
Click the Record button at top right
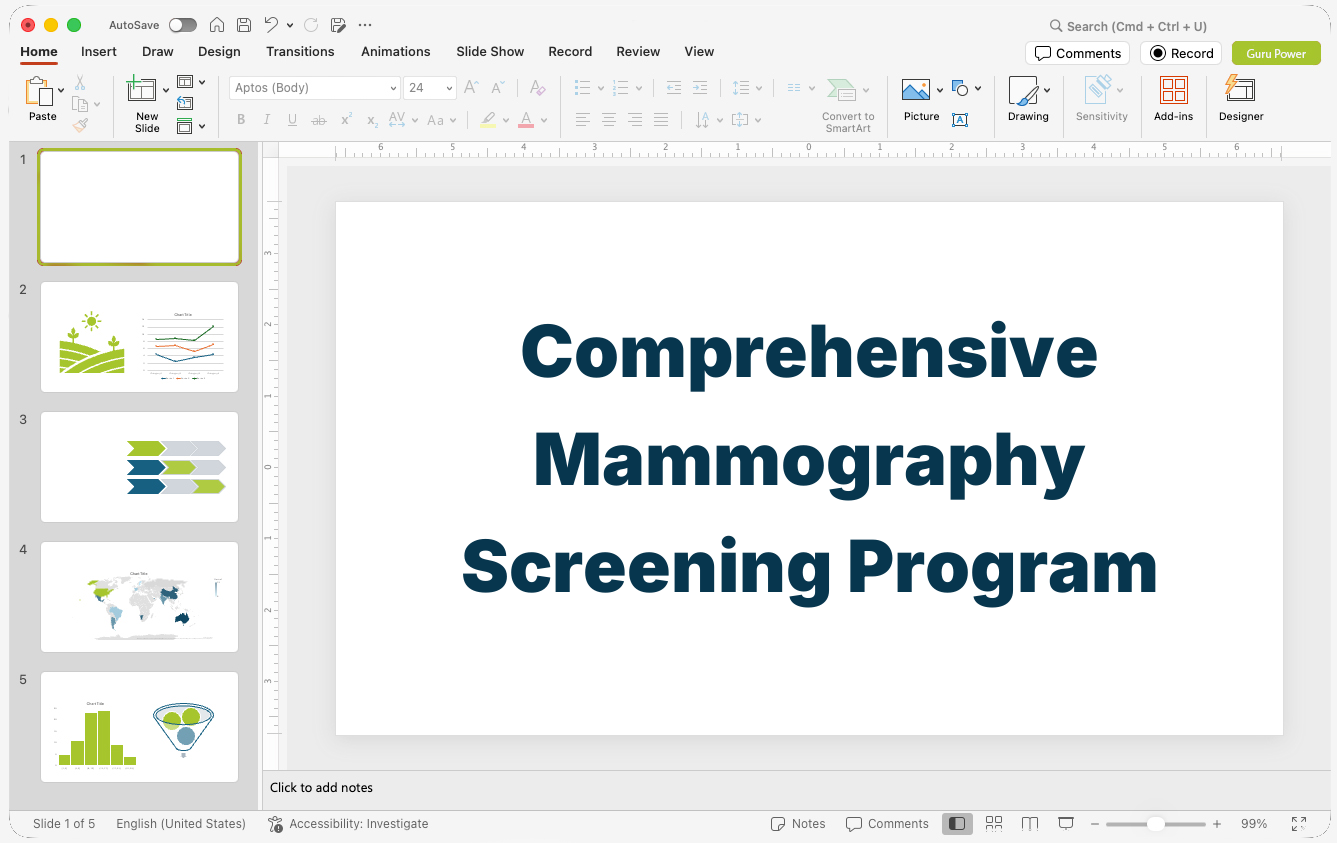coord(1182,53)
